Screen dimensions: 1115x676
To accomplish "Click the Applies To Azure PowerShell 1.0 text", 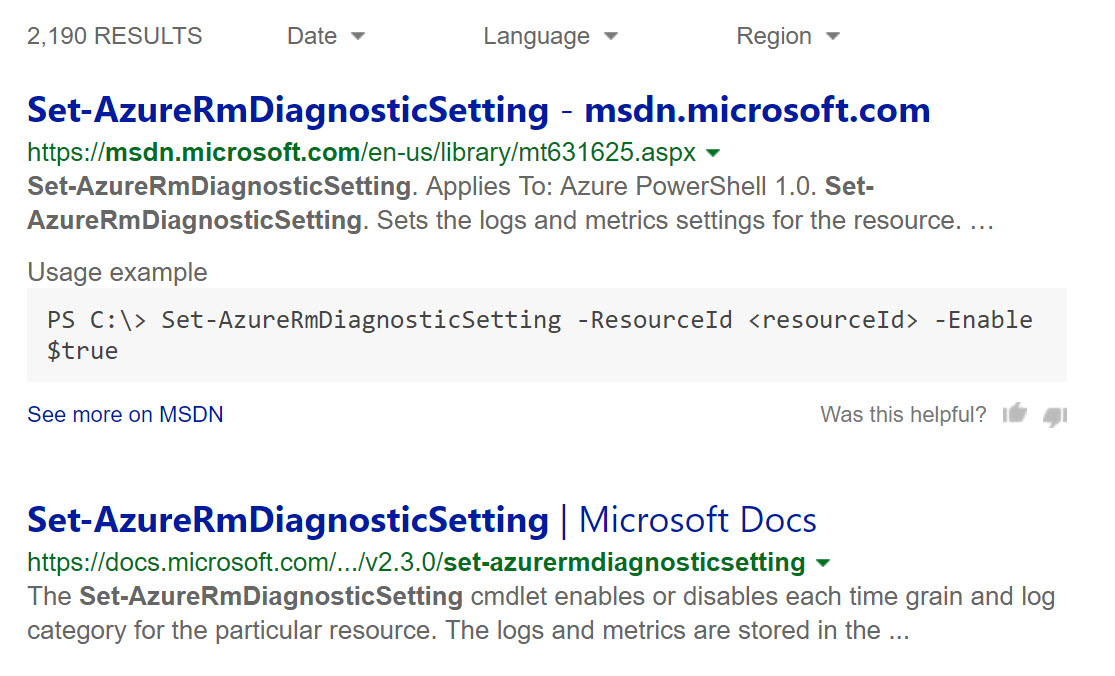I will point(618,186).
